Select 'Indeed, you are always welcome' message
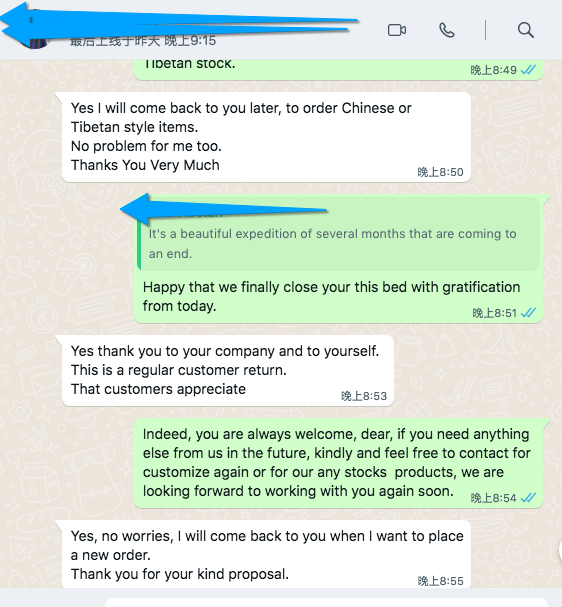 (x=338, y=463)
